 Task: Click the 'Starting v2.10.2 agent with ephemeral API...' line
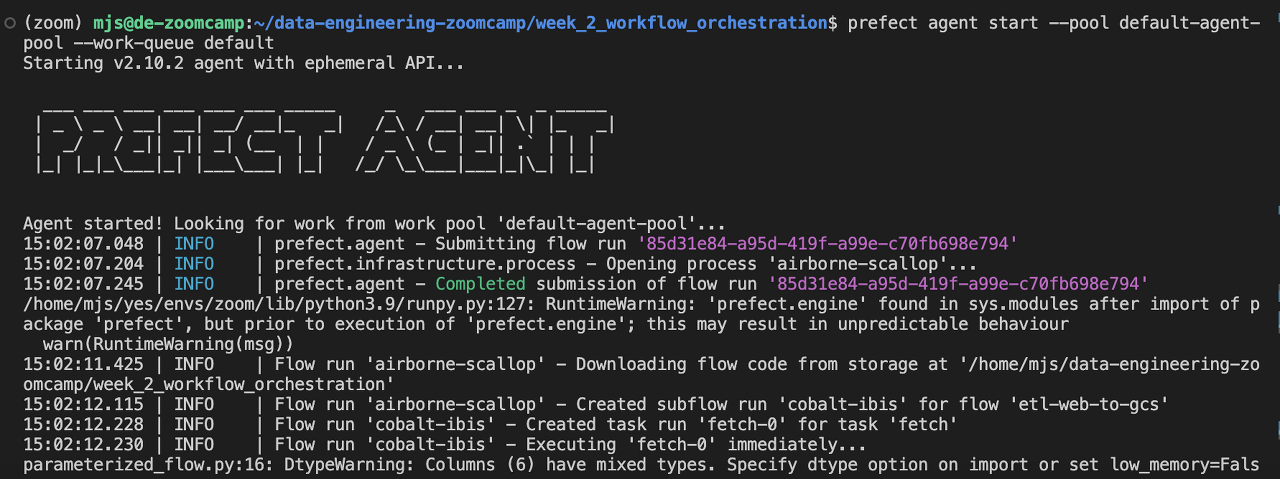243,63
